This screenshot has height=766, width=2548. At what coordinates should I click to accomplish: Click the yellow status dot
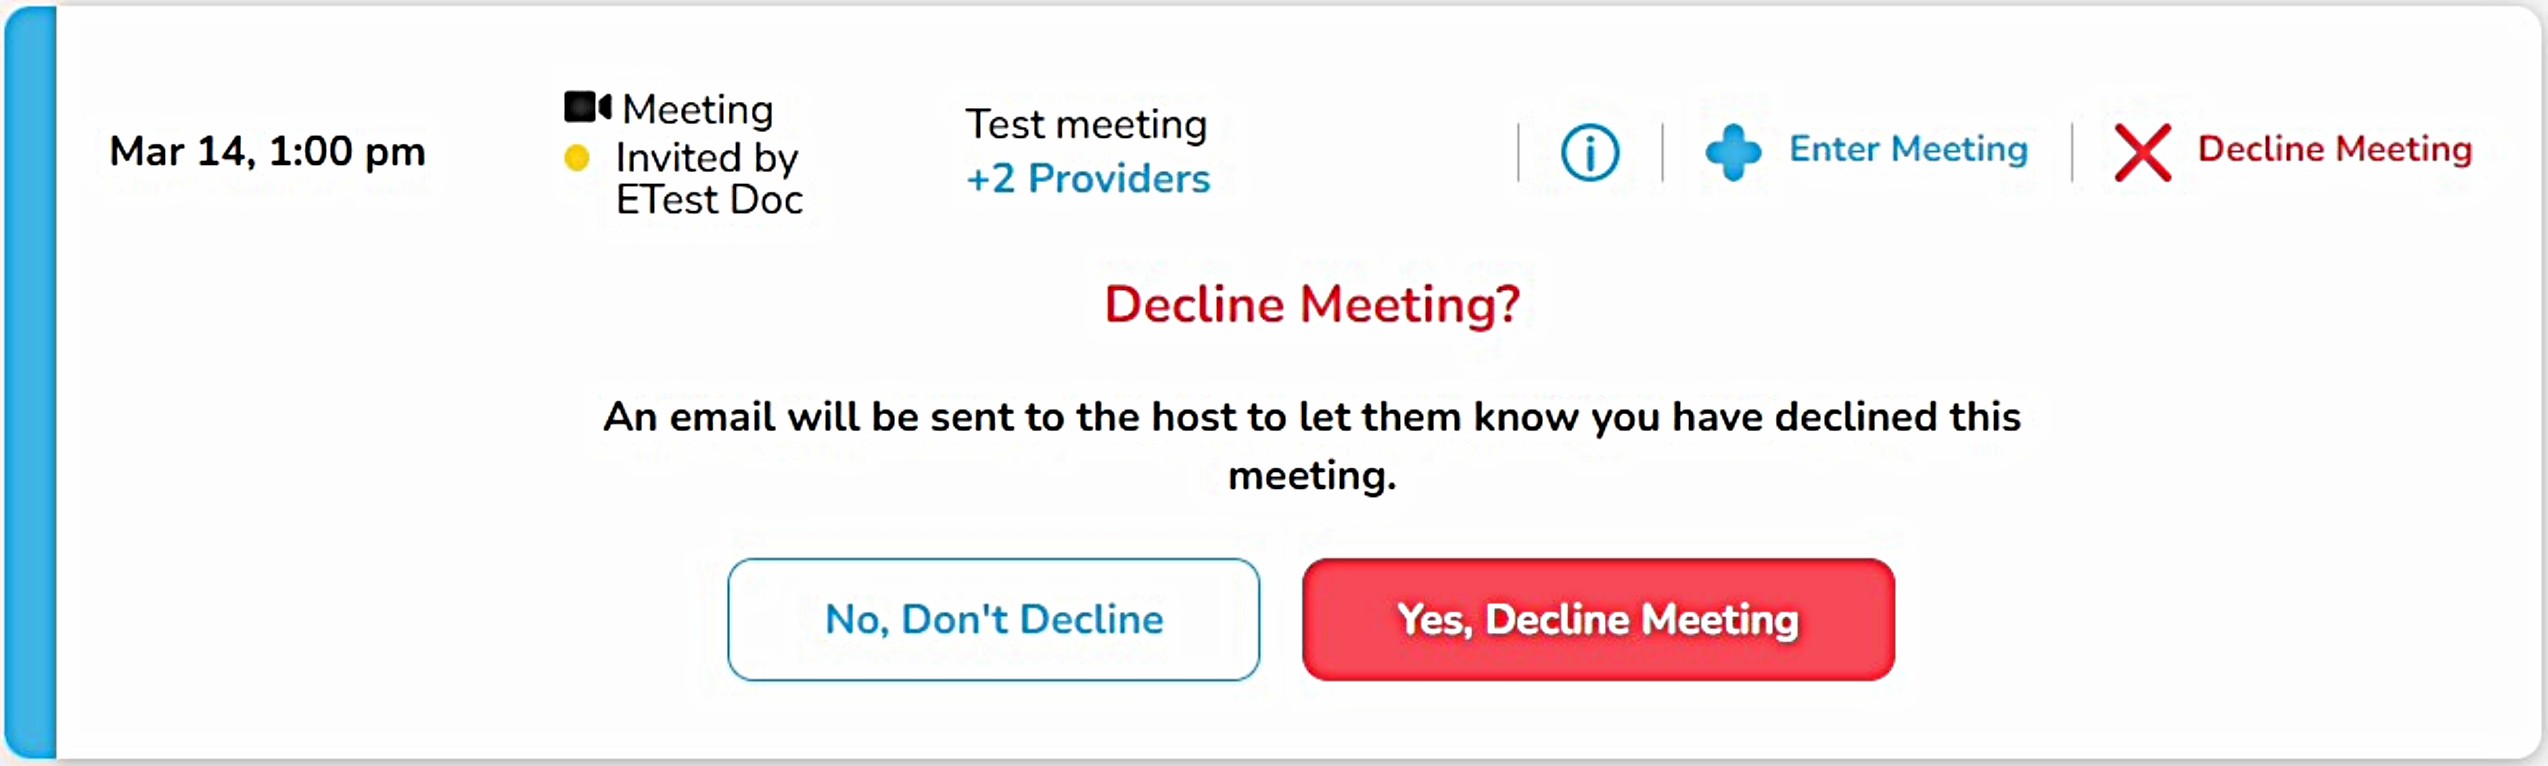(577, 158)
